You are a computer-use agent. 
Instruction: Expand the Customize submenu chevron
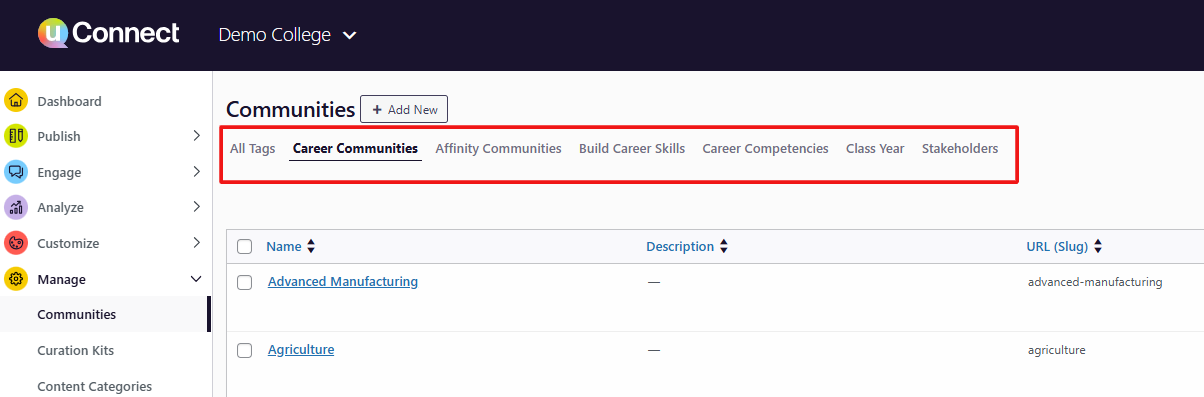pos(196,243)
